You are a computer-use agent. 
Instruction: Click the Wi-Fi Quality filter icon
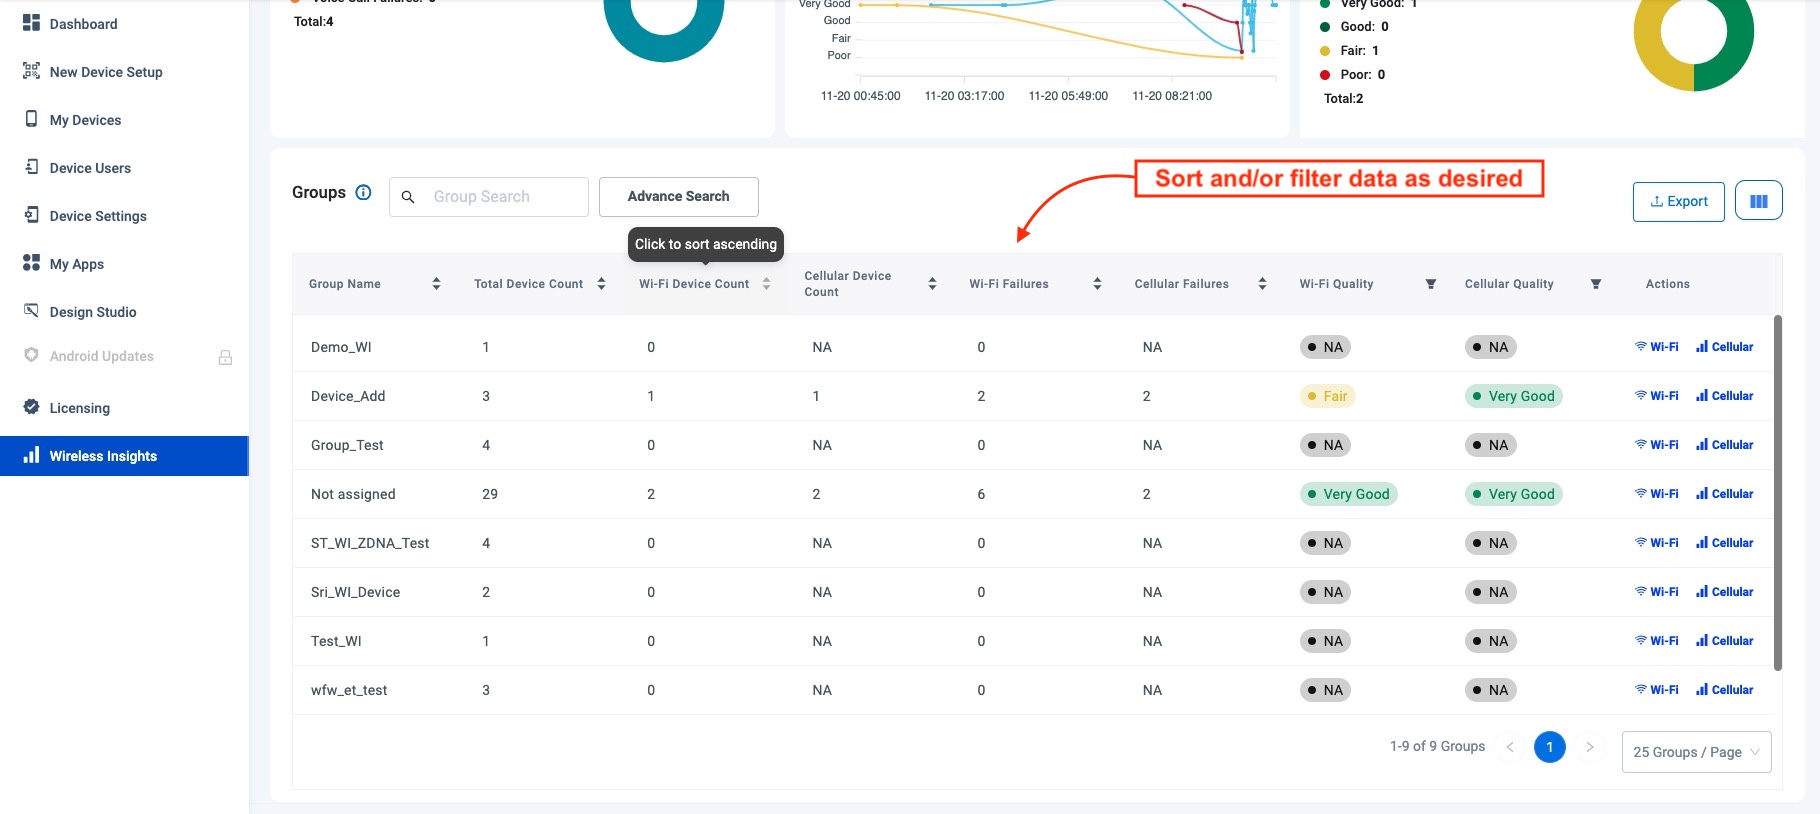point(1430,284)
